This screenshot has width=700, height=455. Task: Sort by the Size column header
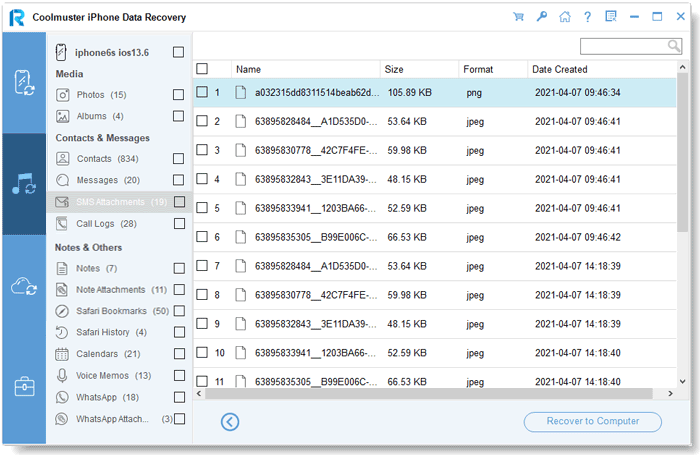tap(419, 69)
